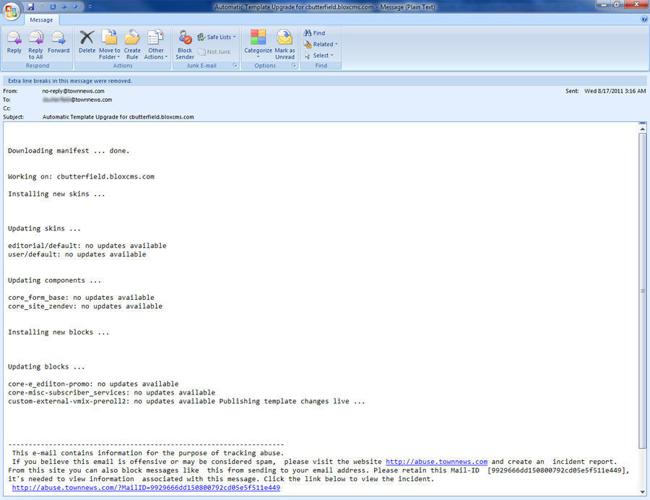Screen dimensions: 650x500
Task: Click the 'core_form_base' line
Action: (x=81, y=297)
